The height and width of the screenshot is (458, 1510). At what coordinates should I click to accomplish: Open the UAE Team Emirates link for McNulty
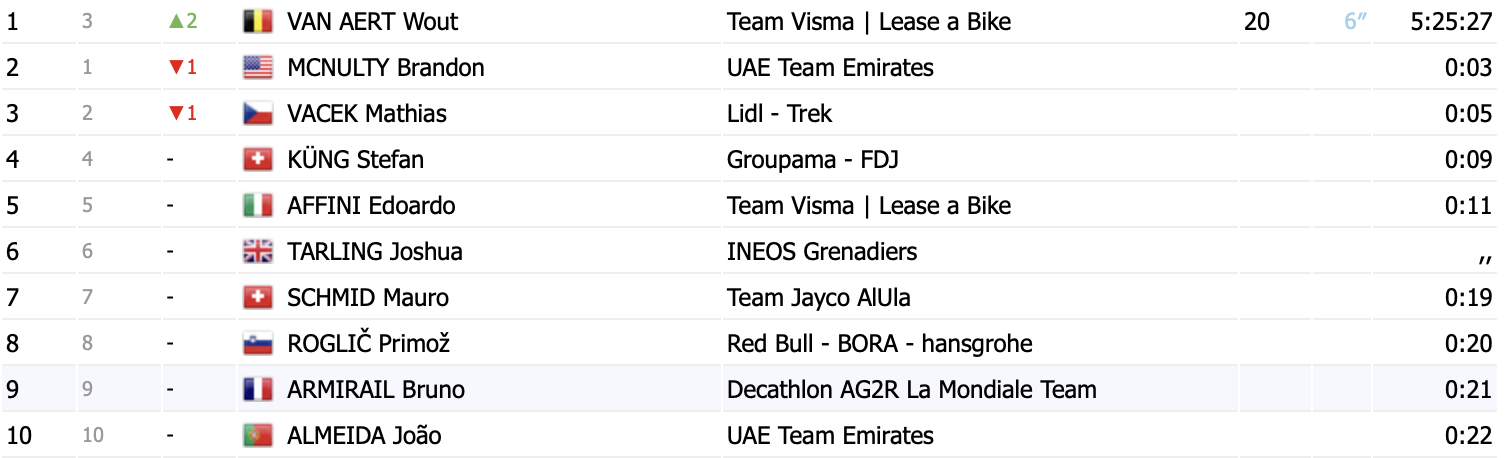[830, 68]
